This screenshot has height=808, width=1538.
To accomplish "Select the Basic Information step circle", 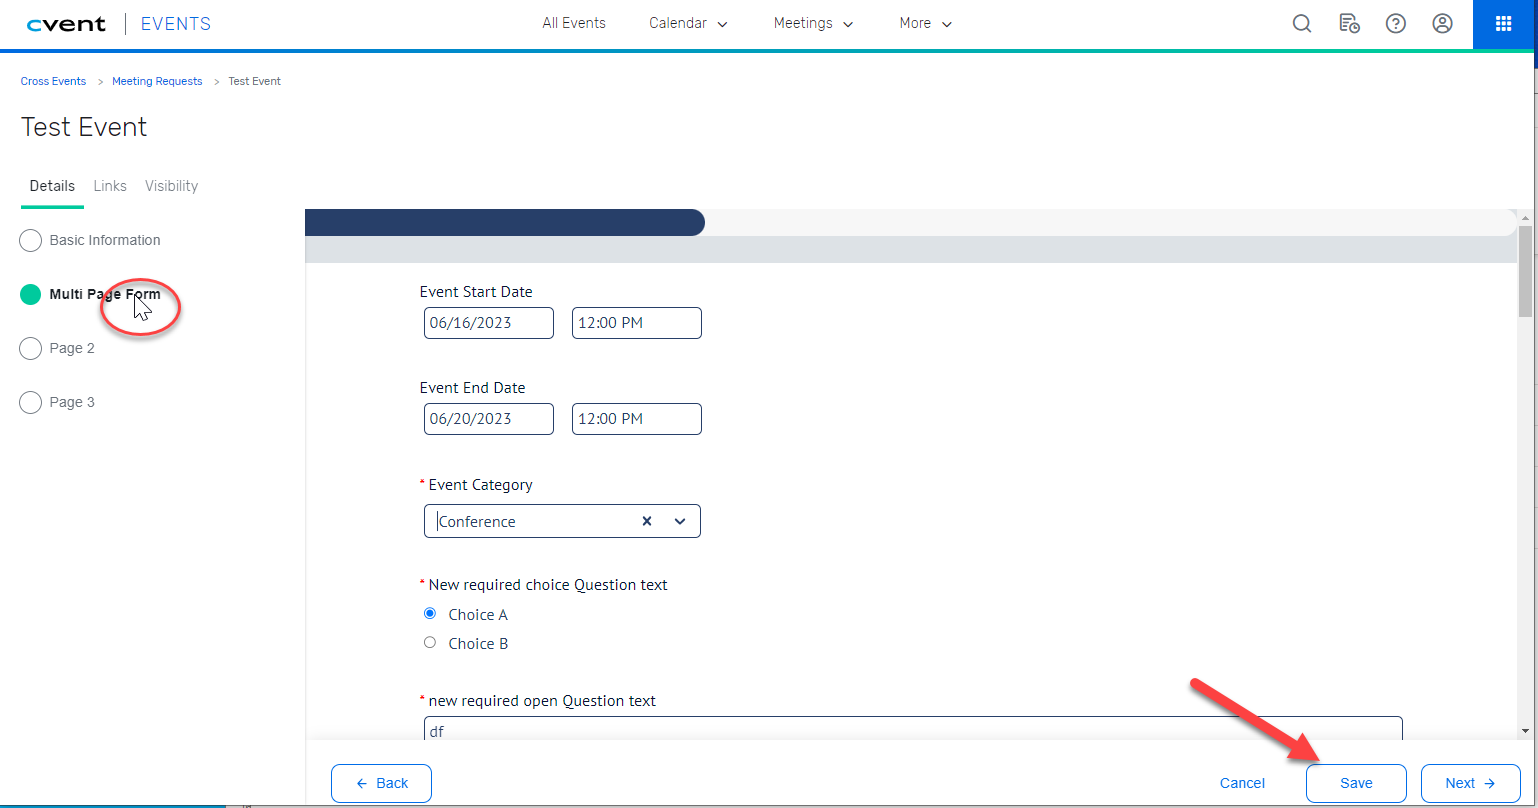I will [31, 240].
